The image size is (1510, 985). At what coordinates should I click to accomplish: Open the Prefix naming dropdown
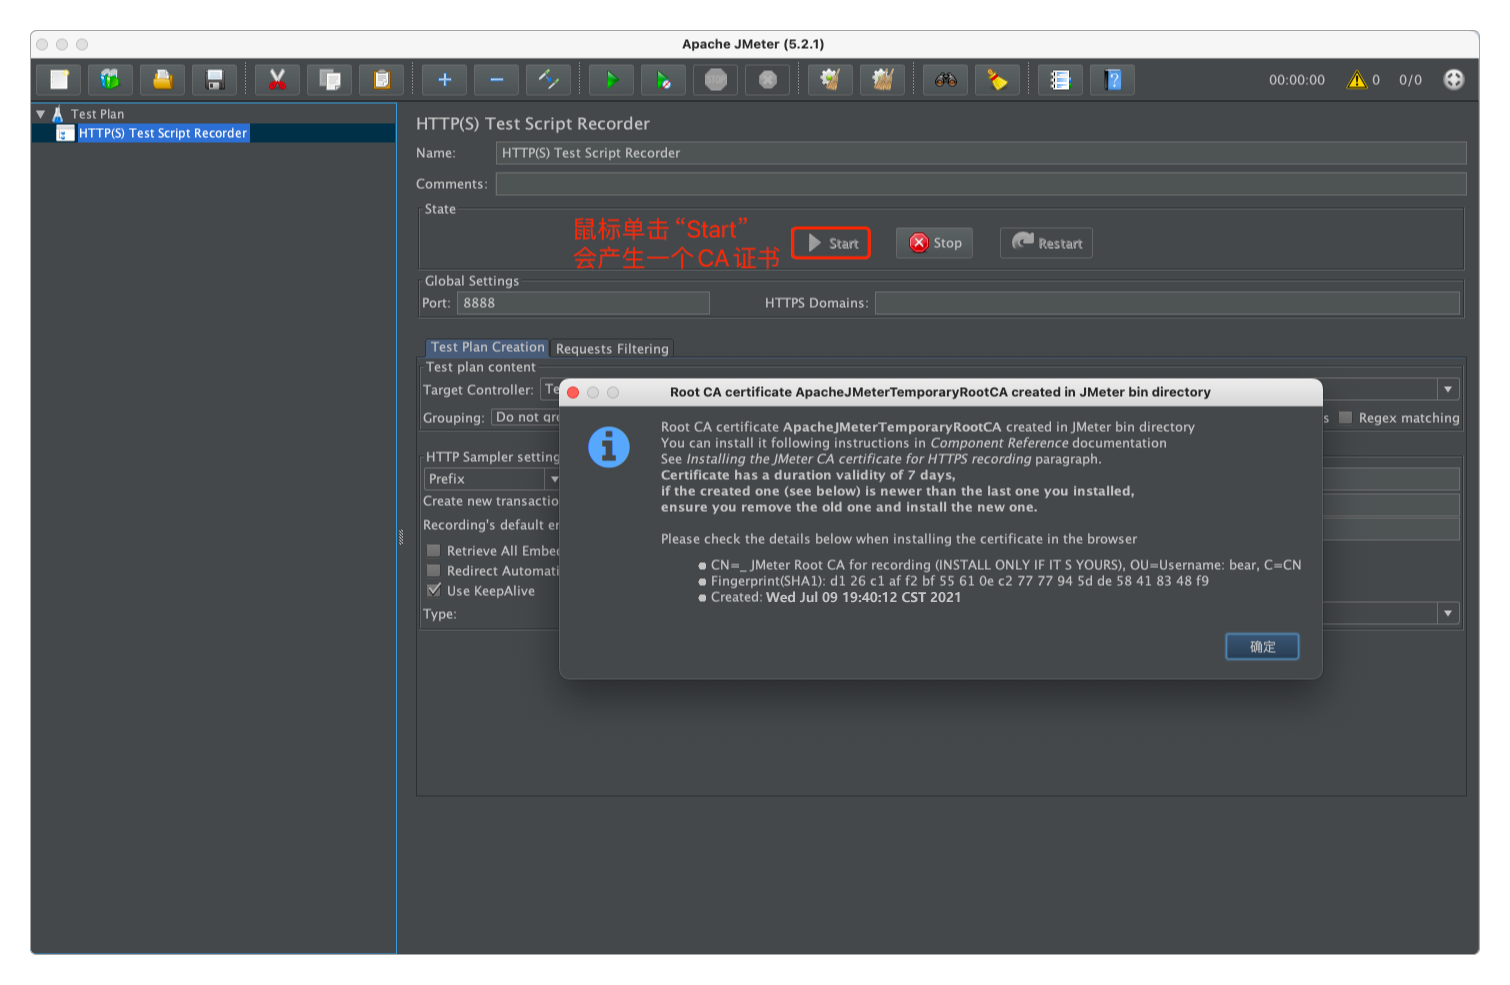coord(491,479)
